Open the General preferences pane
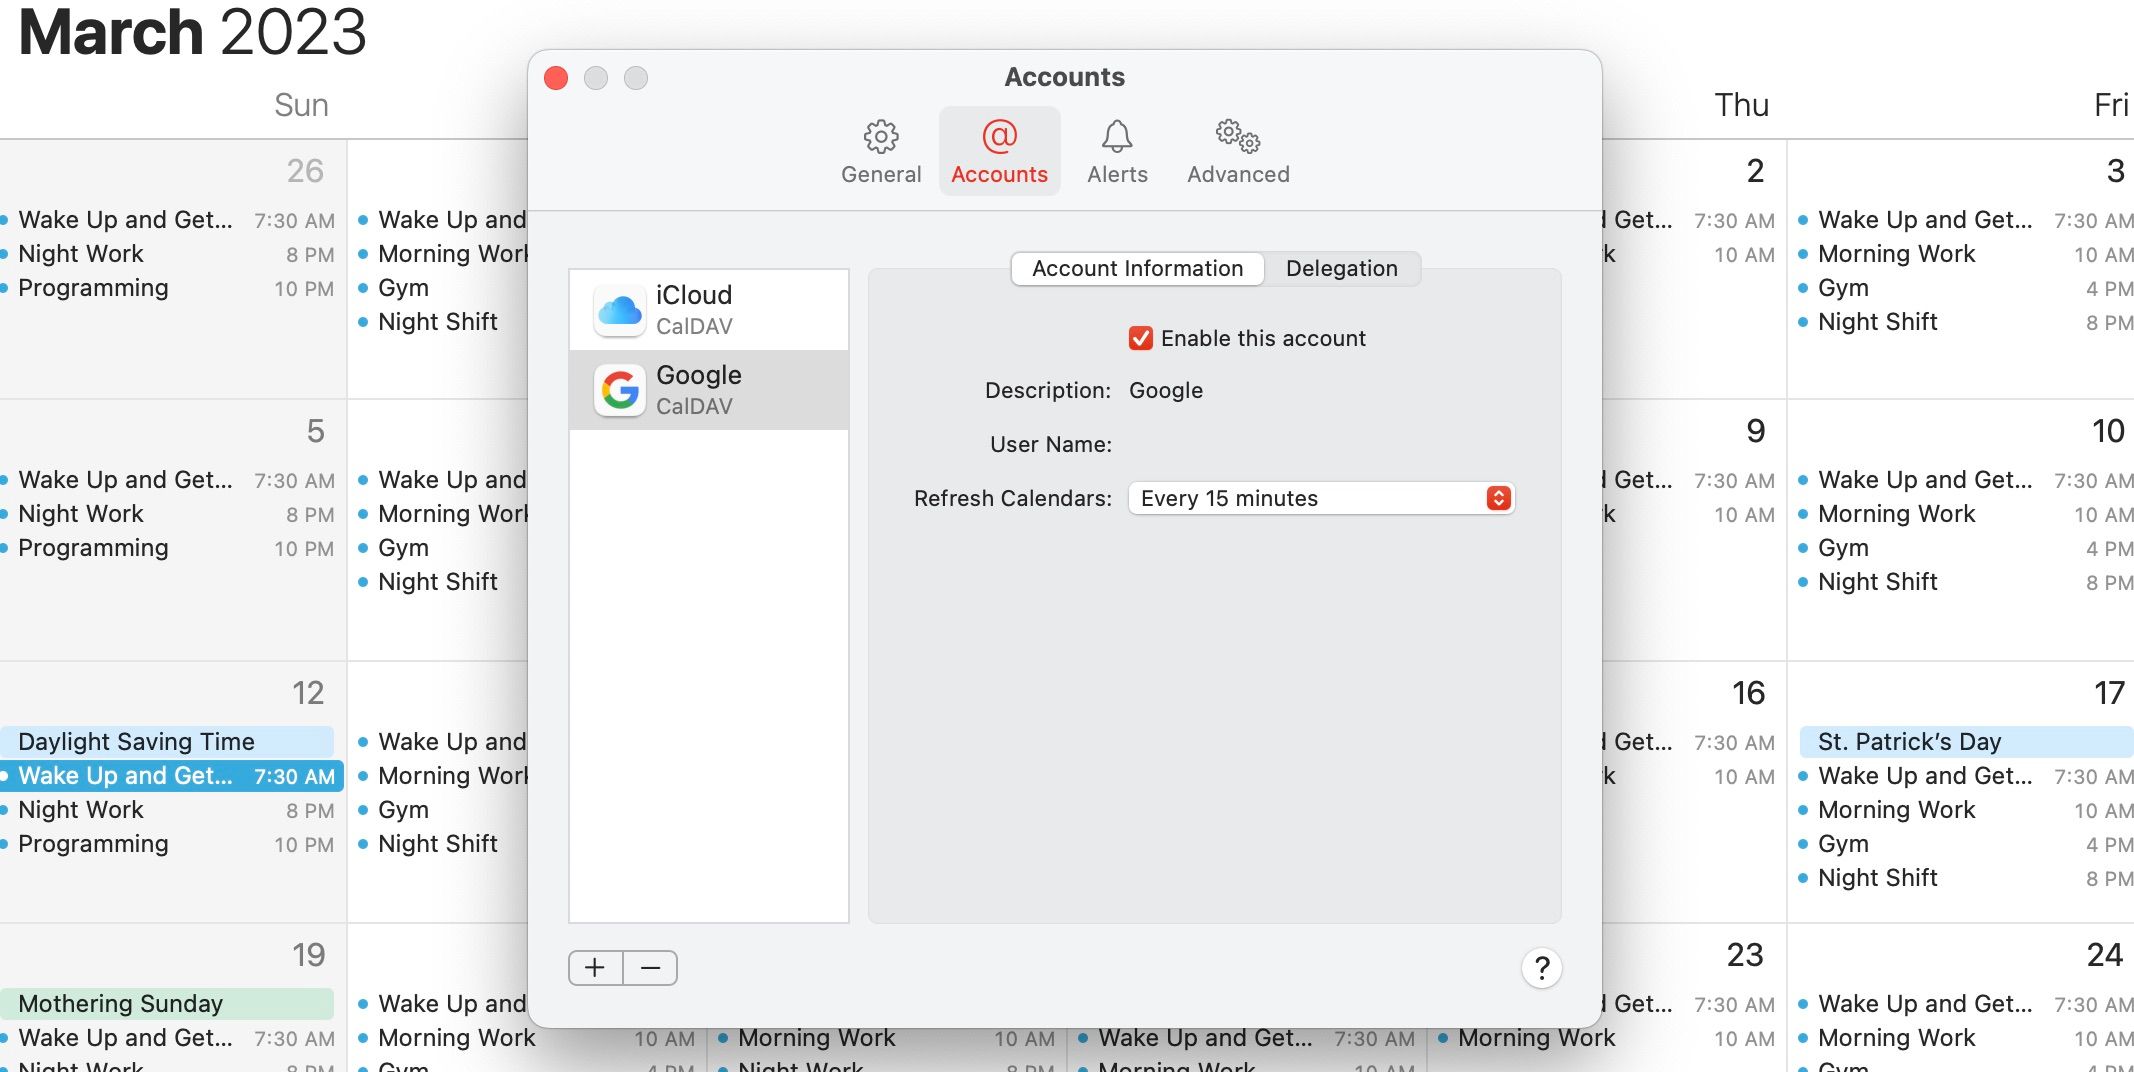Image resolution: width=2134 pixels, height=1072 pixels. pyautogui.click(x=880, y=152)
